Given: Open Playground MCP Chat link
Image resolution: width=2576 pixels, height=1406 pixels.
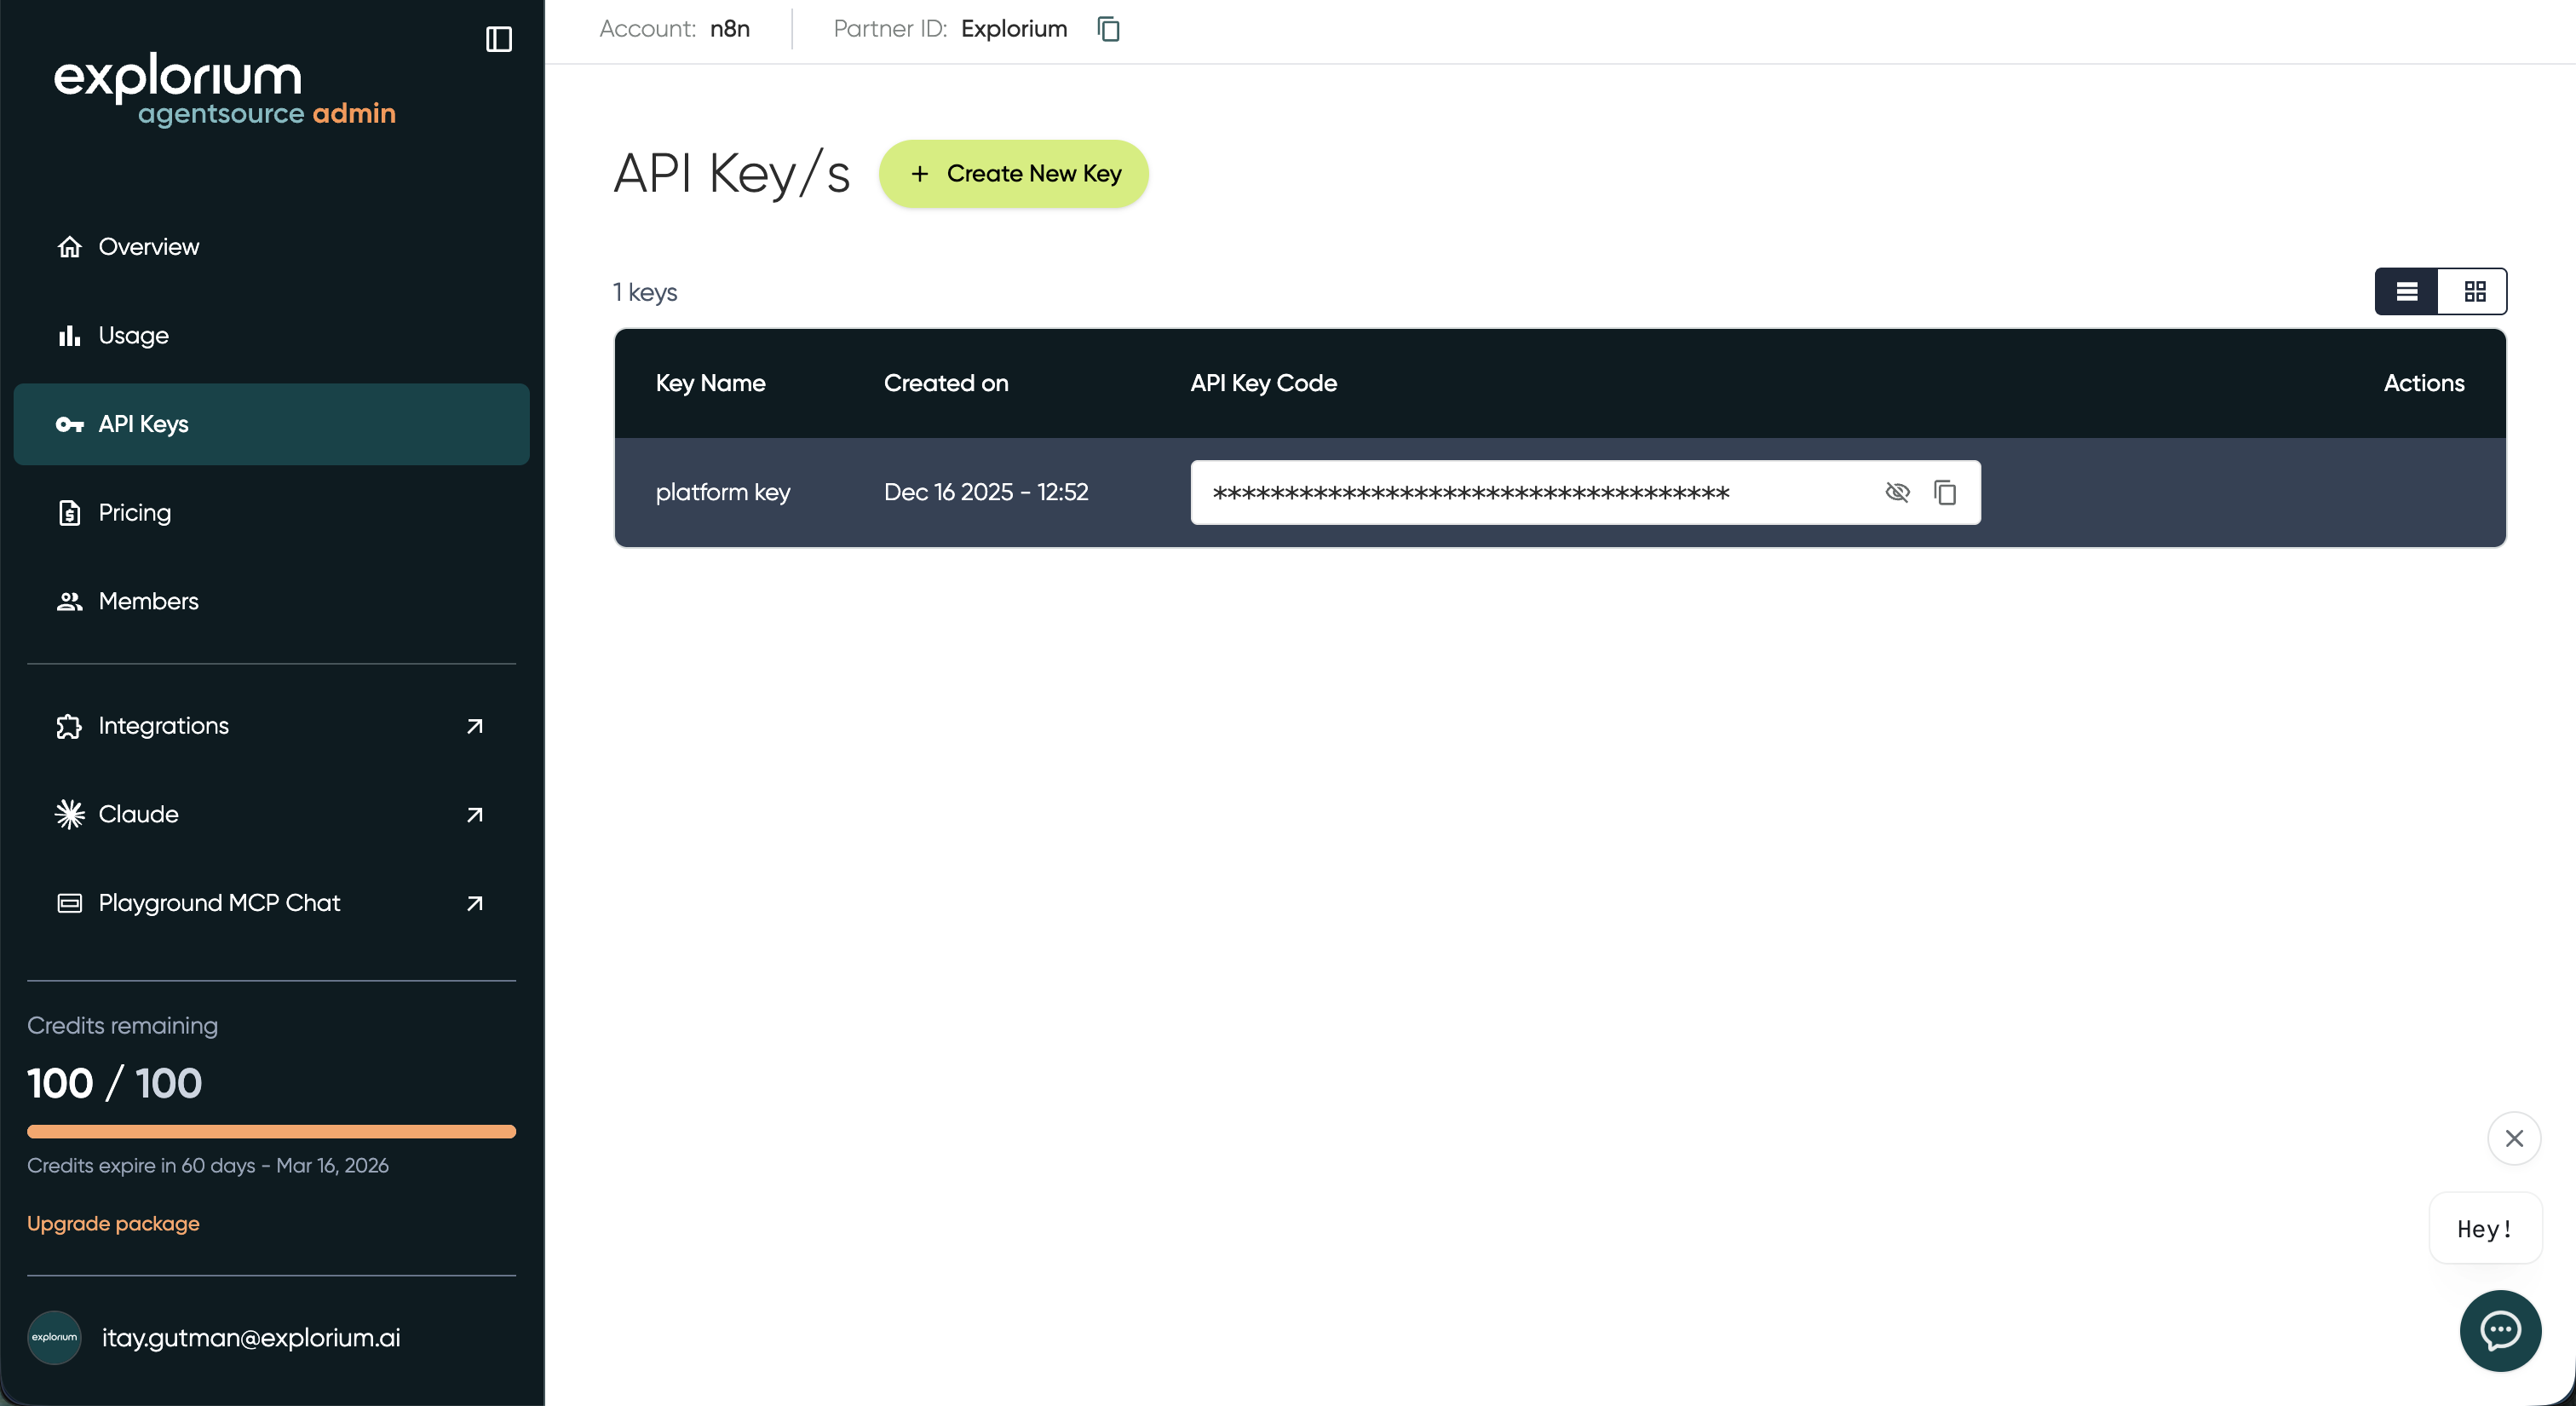Looking at the screenshot, I should coord(271,903).
